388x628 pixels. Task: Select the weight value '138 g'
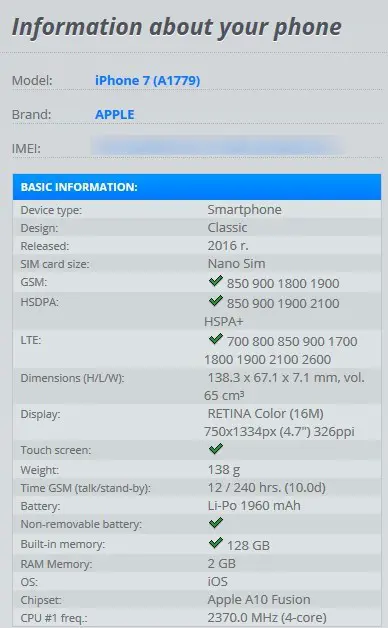pyautogui.click(x=223, y=470)
